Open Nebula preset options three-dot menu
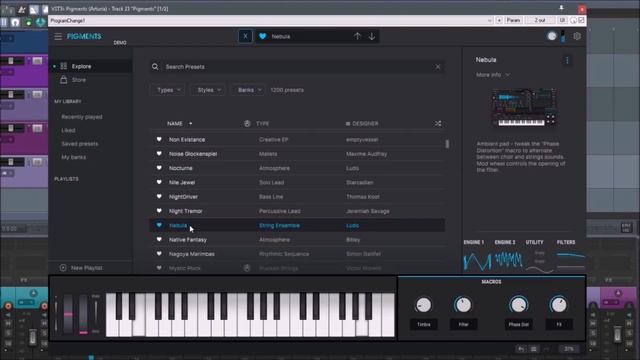The height and width of the screenshot is (360, 640). [567, 60]
